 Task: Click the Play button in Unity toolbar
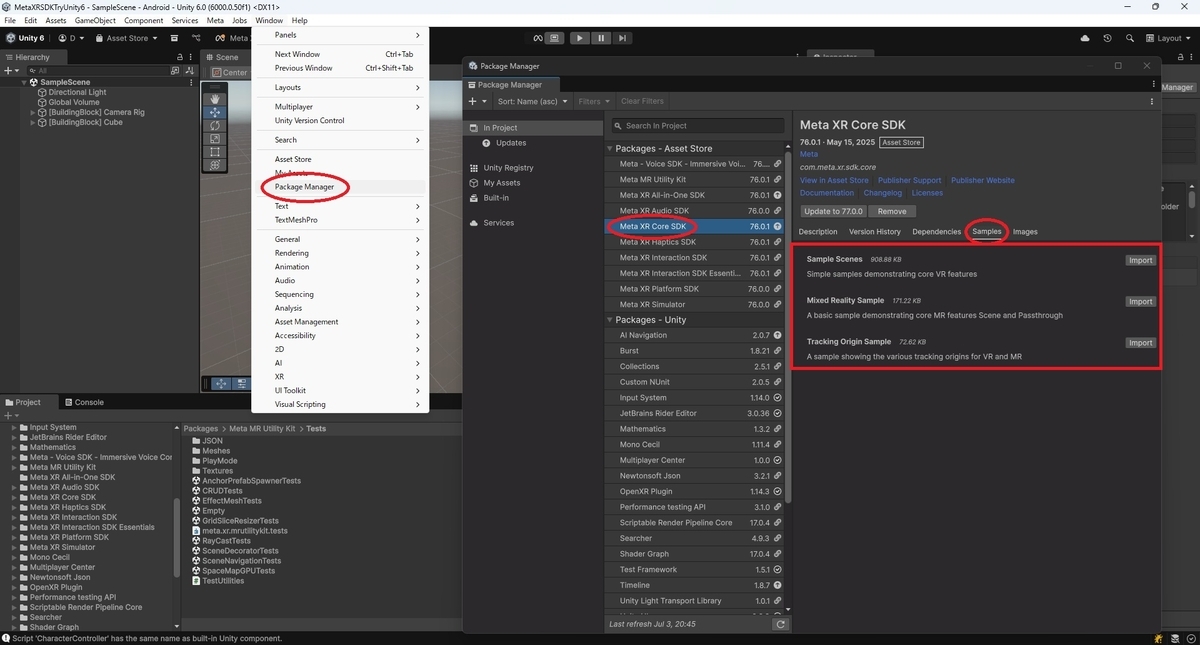click(579, 38)
